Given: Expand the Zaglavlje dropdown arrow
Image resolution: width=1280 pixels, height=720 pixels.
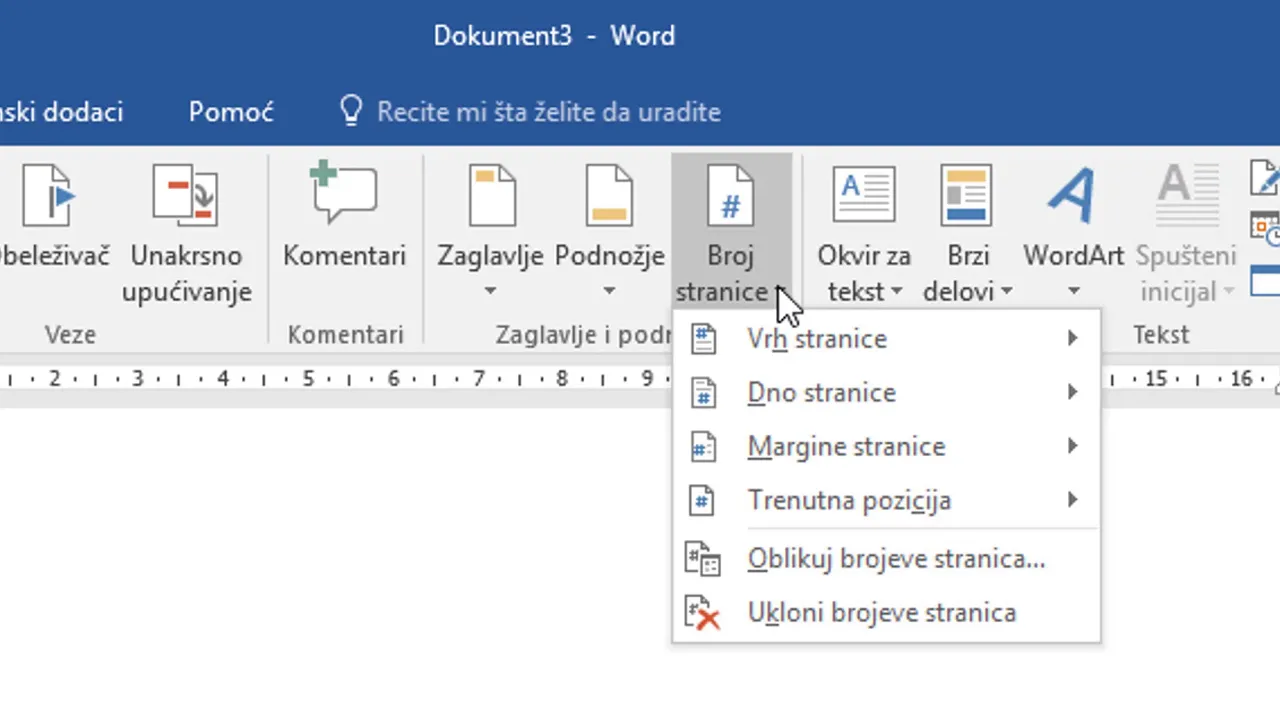Looking at the screenshot, I should pyautogui.click(x=491, y=292).
